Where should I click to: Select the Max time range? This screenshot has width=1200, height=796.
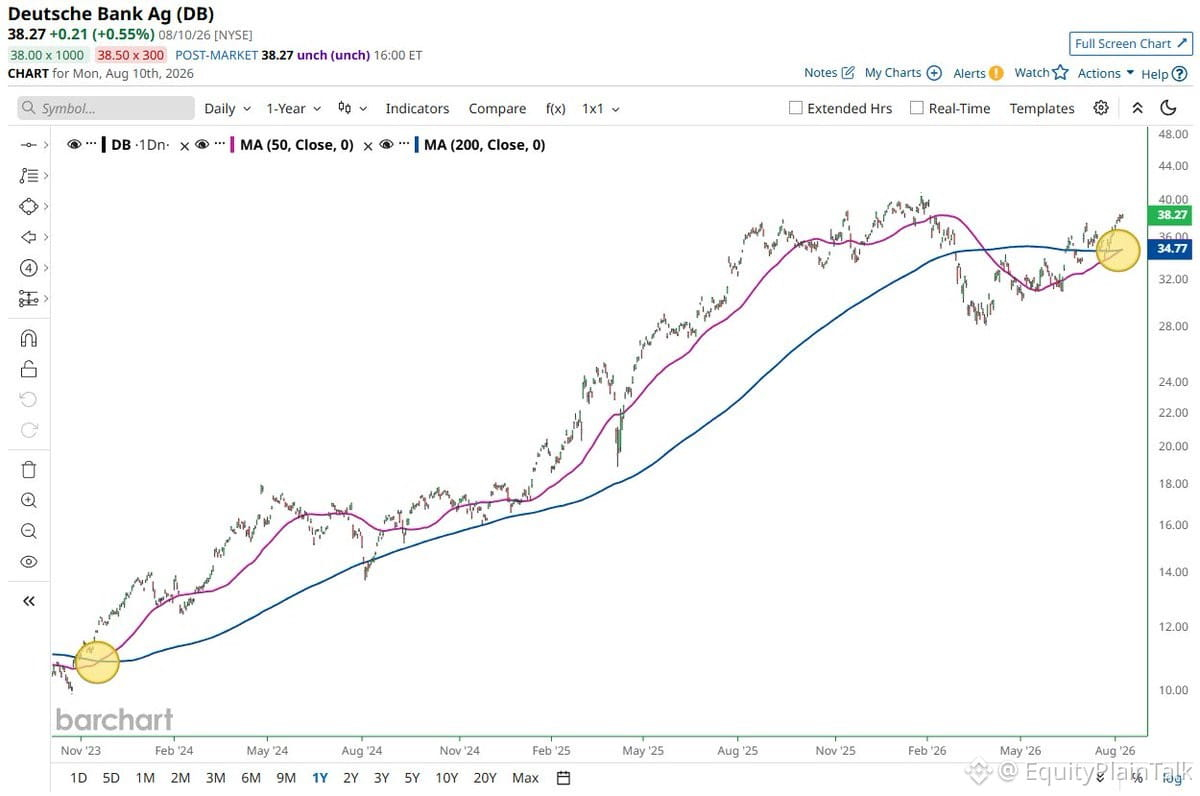[525, 778]
